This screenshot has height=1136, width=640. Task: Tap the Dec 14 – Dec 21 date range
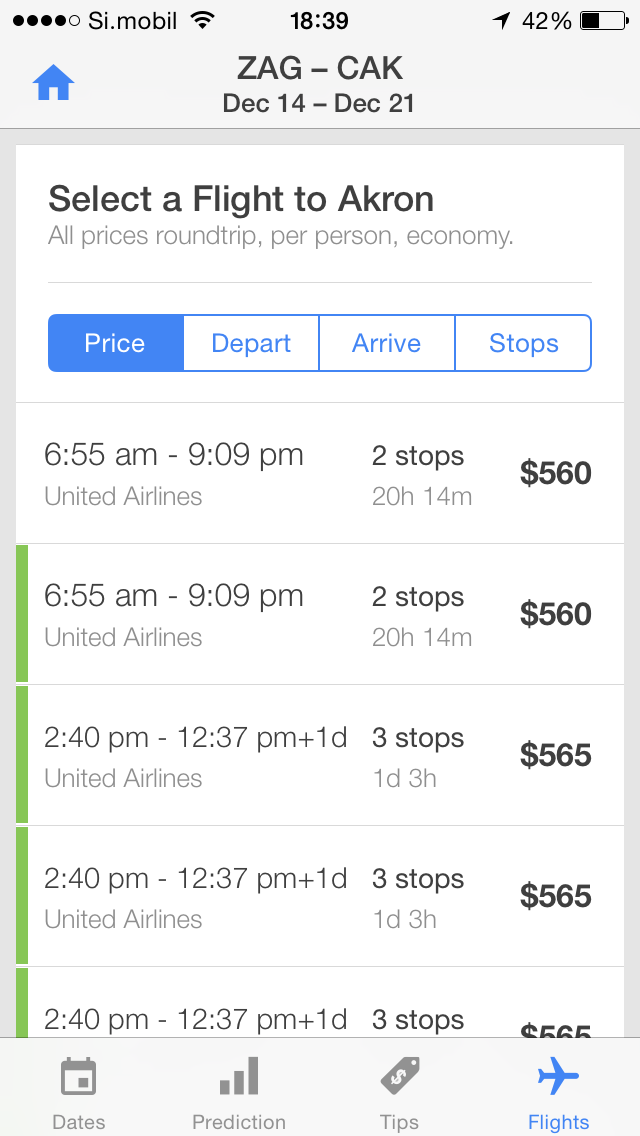(319, 104)
